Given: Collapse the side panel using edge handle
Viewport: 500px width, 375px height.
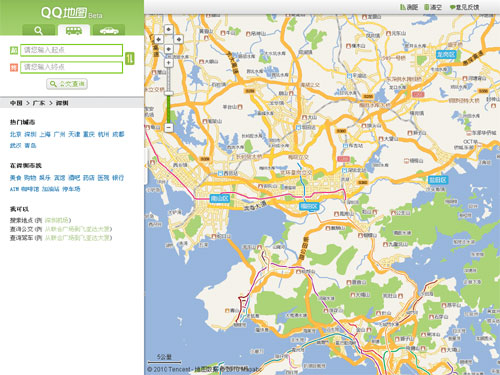Looking at the screenshot, I should 146,166.
